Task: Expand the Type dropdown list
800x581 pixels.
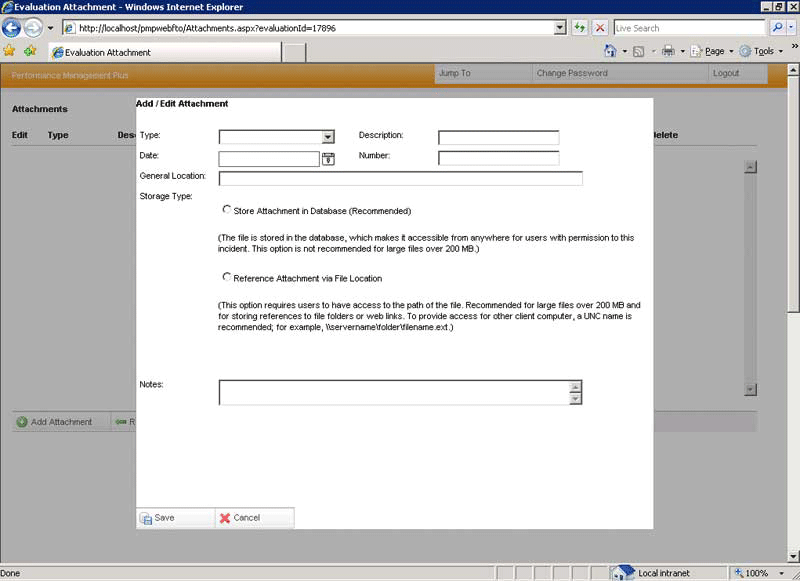Action: pos(327,137)
